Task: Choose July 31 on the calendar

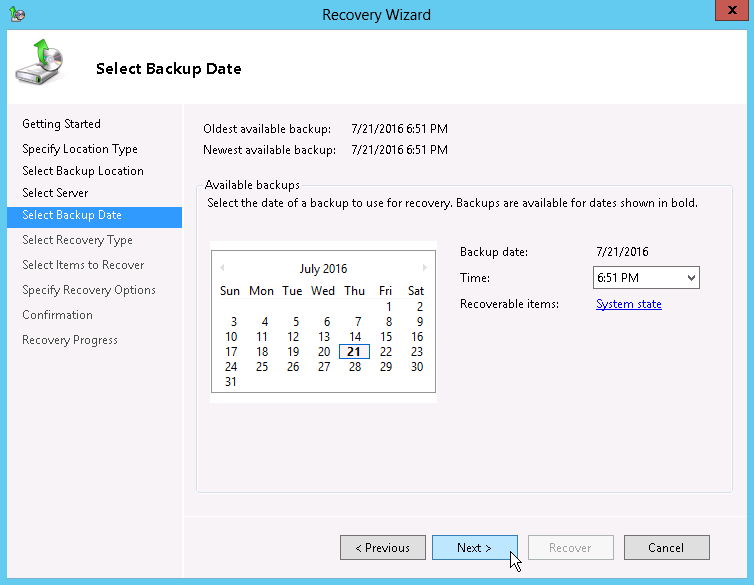Action: coord(231,382)
